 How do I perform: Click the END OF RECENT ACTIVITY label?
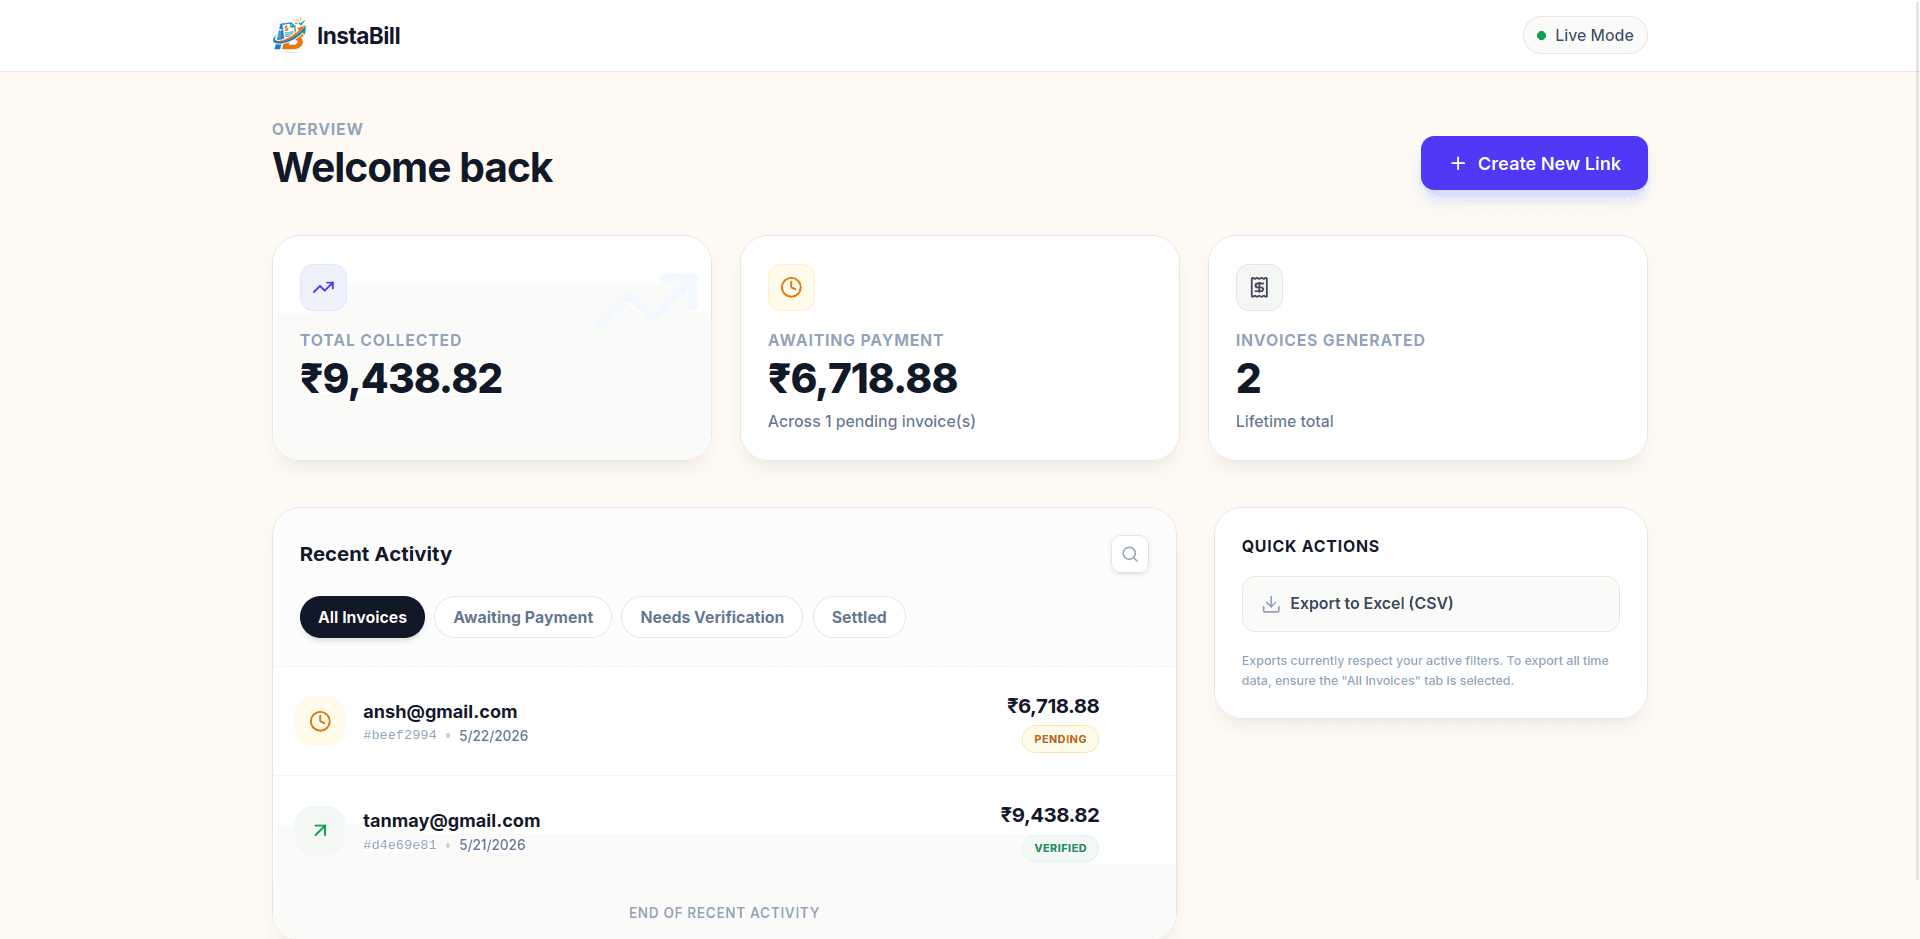tap(724, 913)
